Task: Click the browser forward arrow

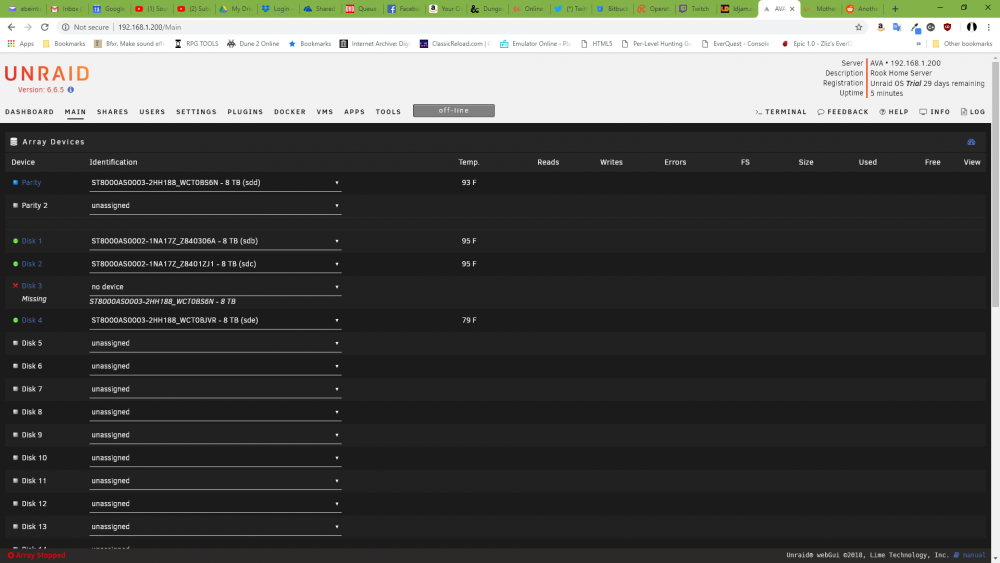Action: tap(28, 27)
